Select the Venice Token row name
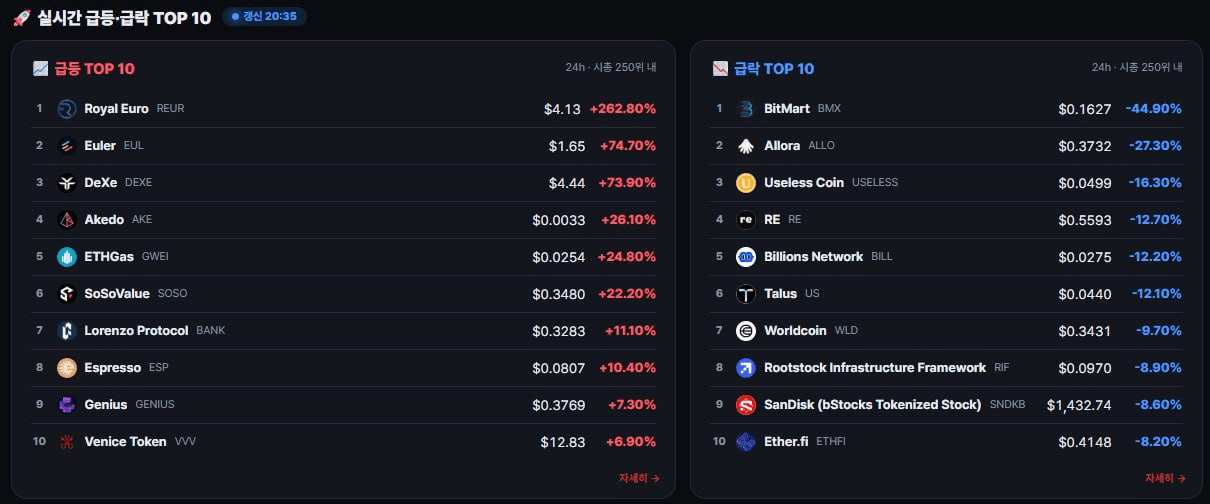This screenshot has width=1210, height=504. (x=125, y=442)
